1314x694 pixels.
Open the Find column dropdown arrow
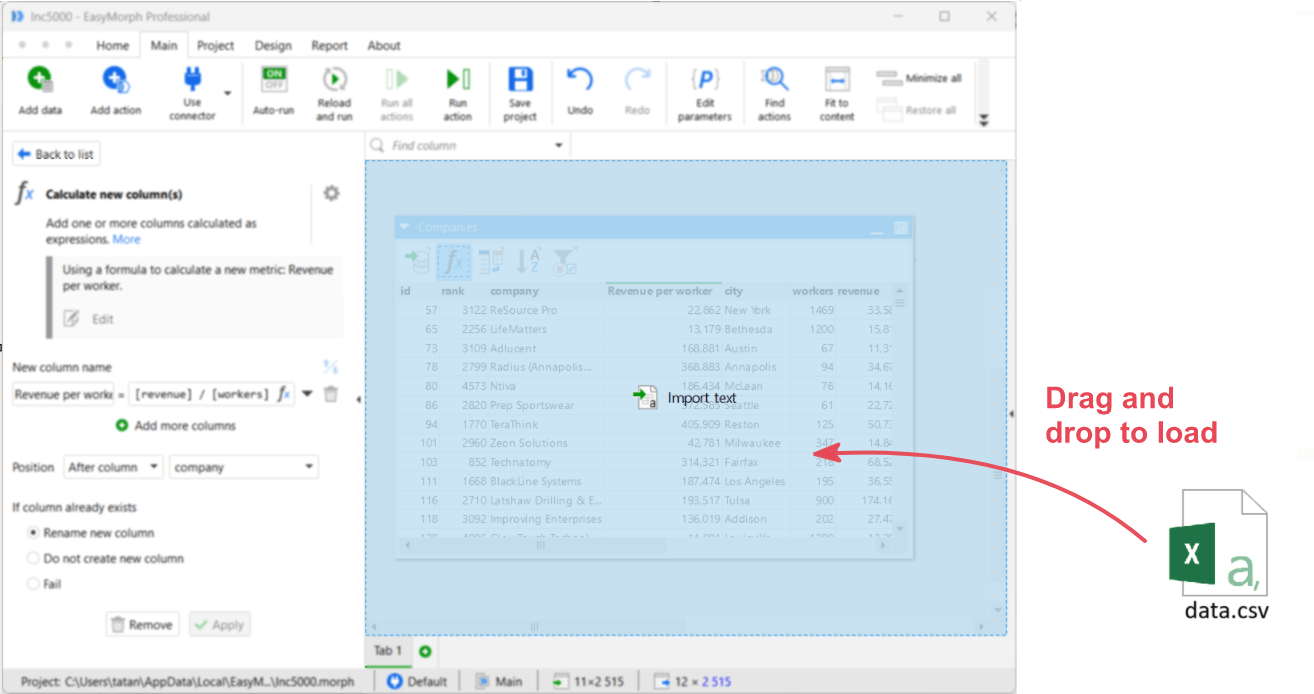point(559,146)
